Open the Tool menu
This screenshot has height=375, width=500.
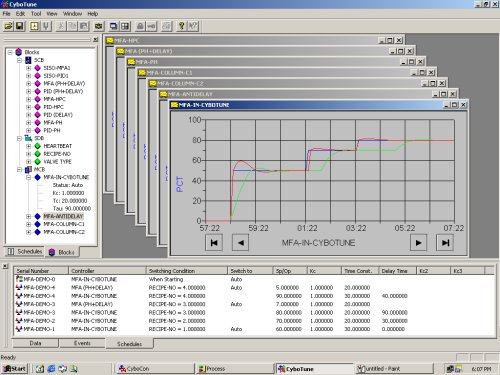tap(36, 14)
